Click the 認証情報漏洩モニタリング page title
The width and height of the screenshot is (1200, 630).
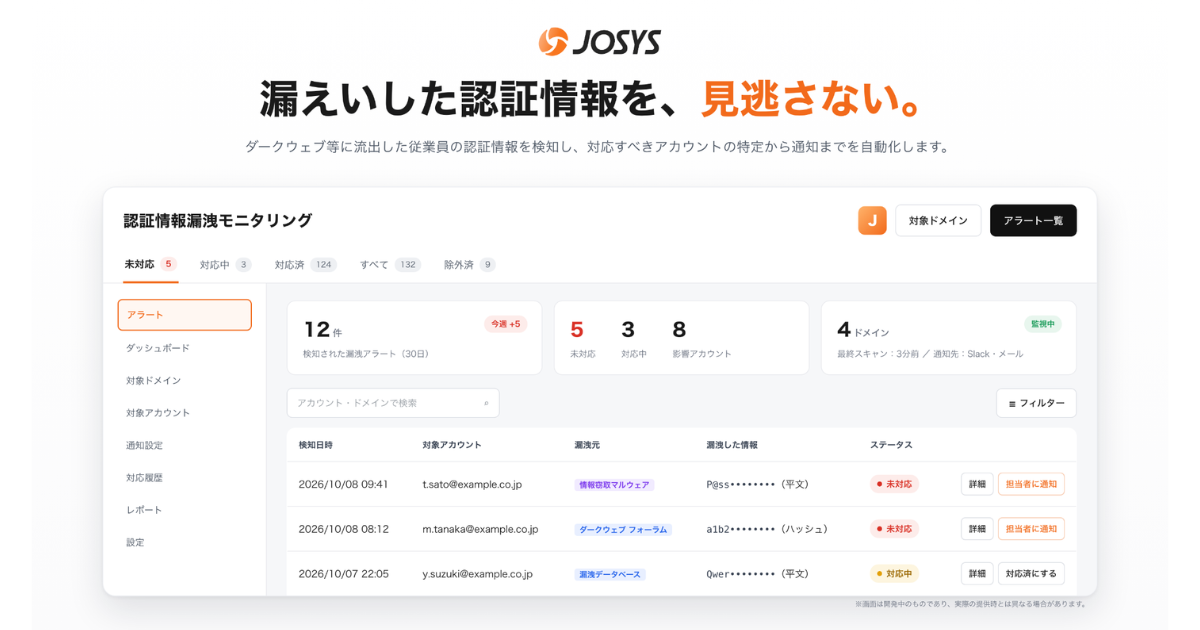pos(218,220)
